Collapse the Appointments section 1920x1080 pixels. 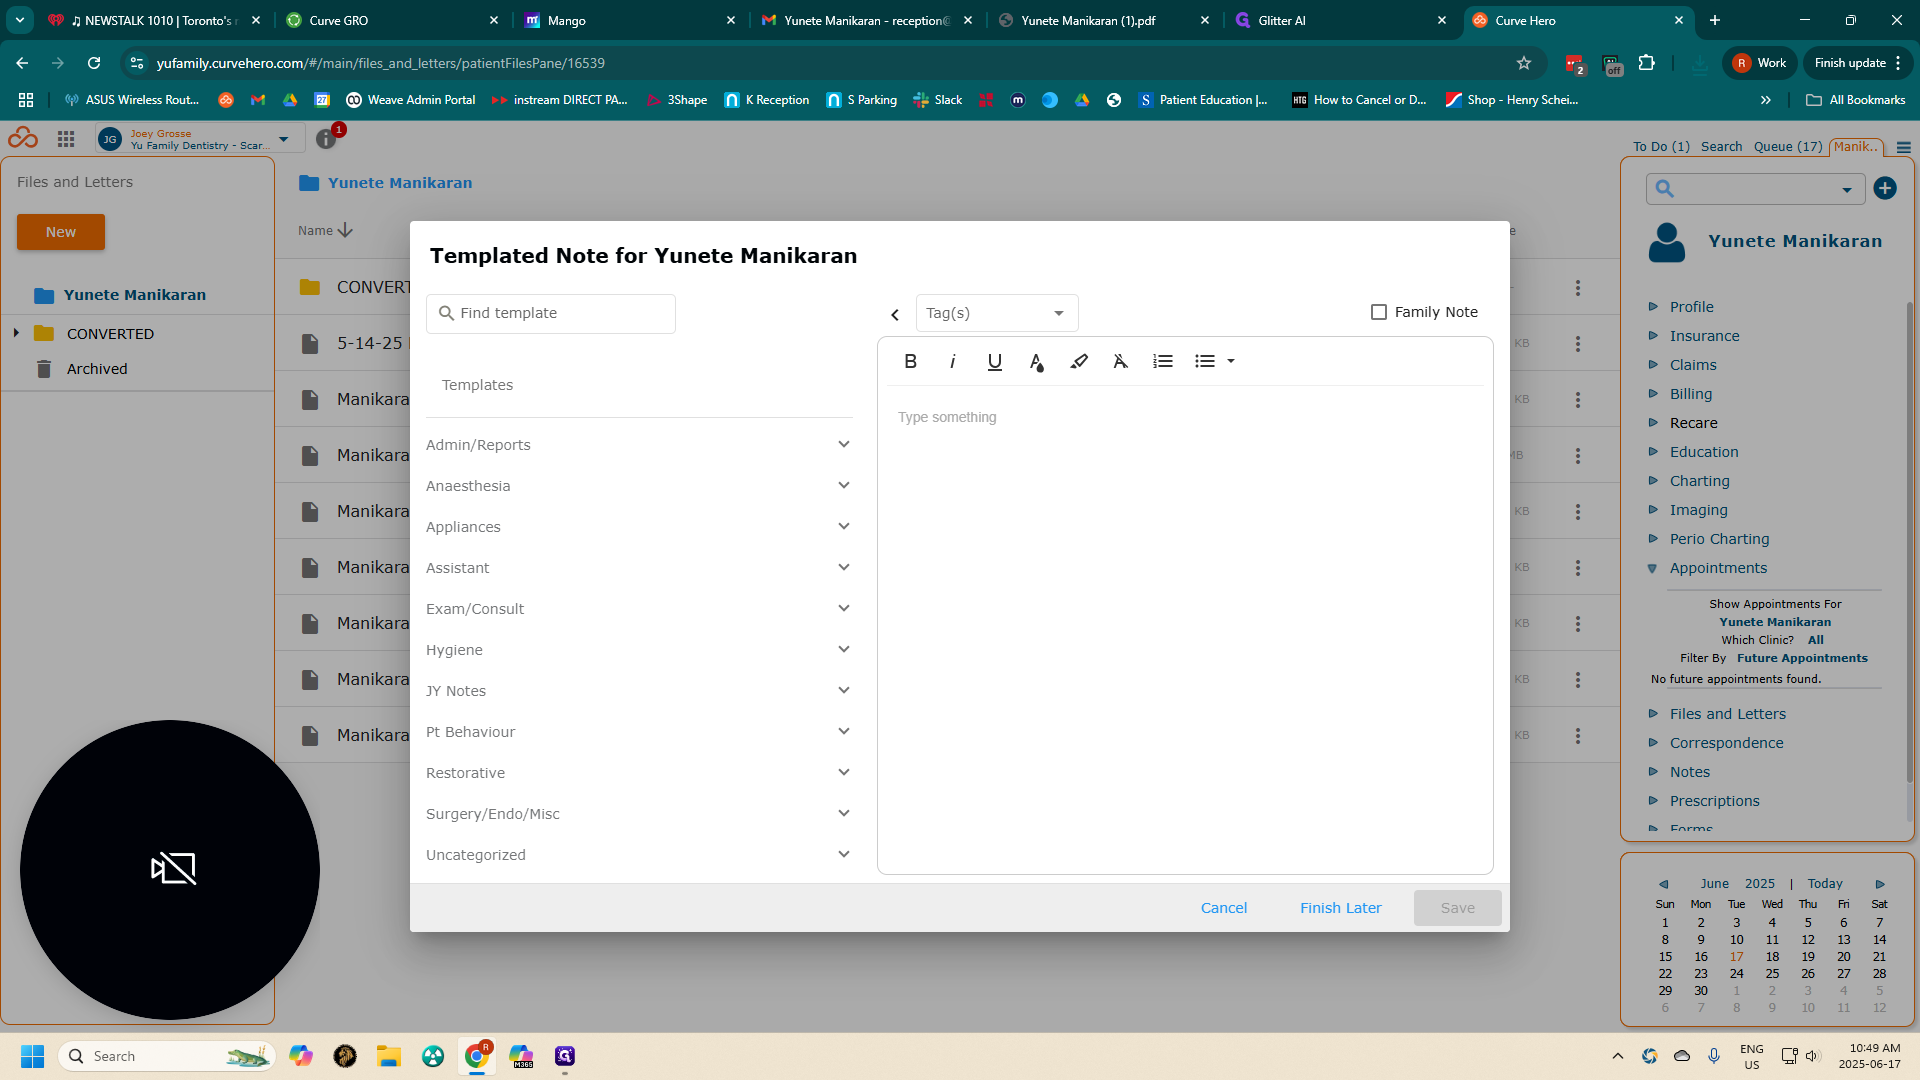coord(1718,568)
